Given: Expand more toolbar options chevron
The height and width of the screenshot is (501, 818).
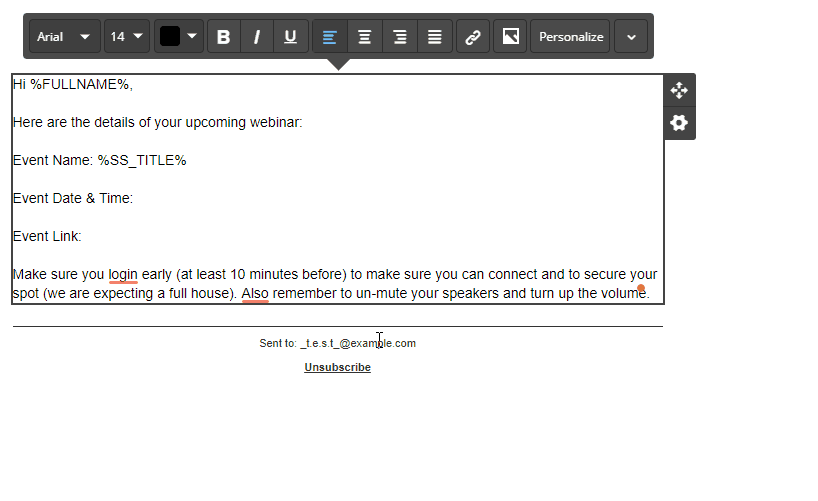Looking at the screenshot, I should 631,37.
